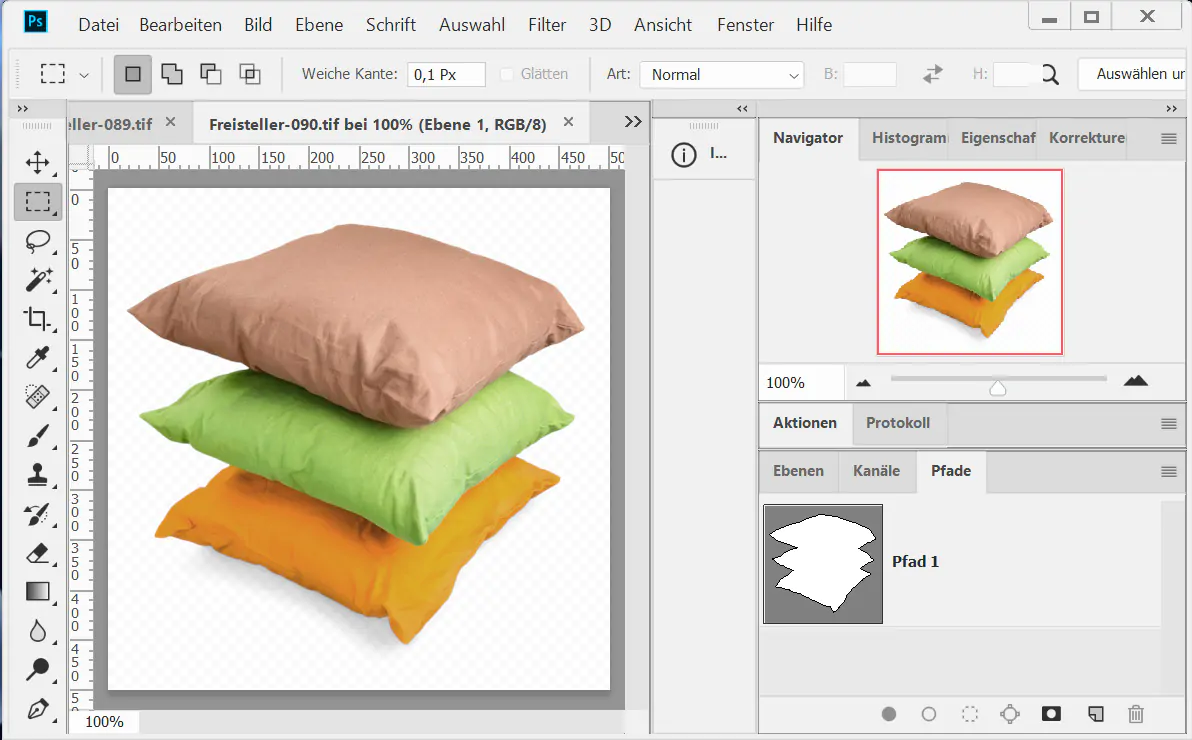The width and height of the screenshot is (1192, 740).
Task: Open the Navigator panel options menu
Action: pyautogui.click(x=1168, y=139)
